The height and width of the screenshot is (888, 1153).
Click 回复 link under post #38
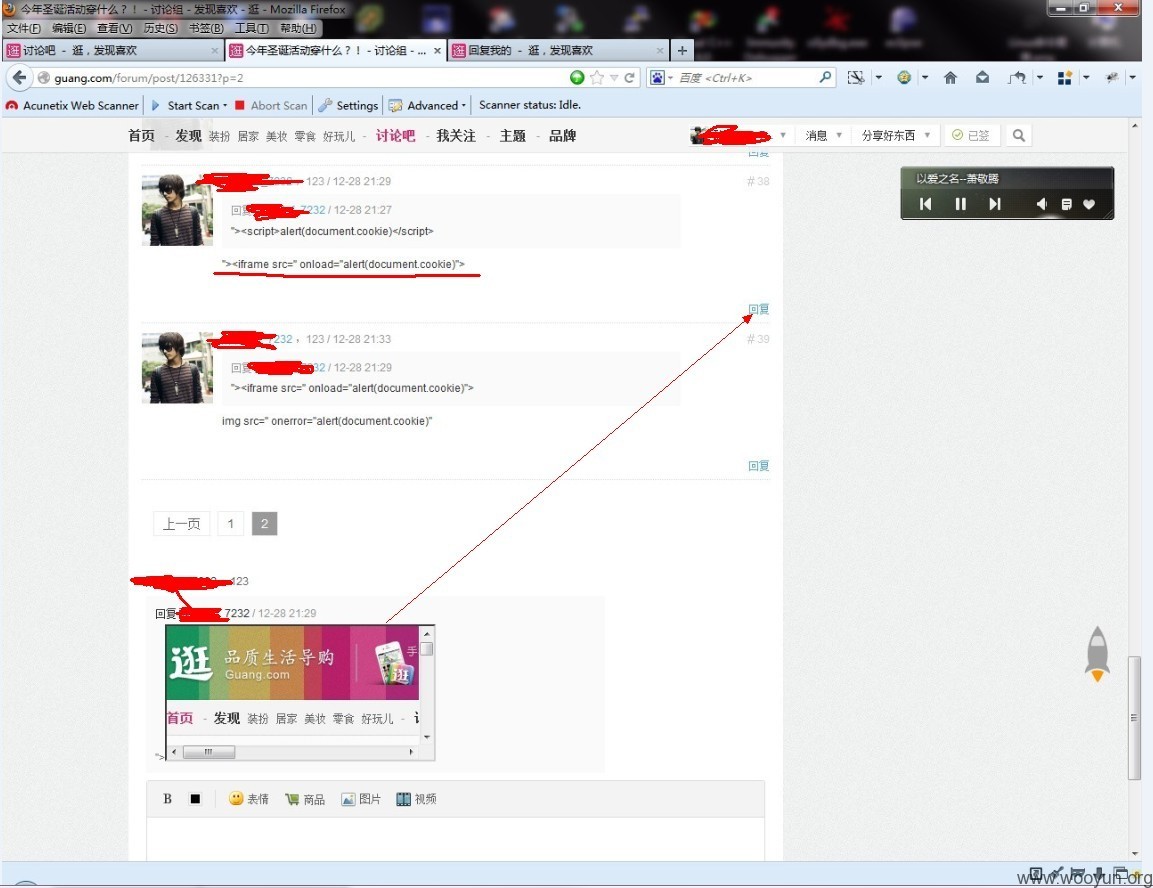click(759, 309)
